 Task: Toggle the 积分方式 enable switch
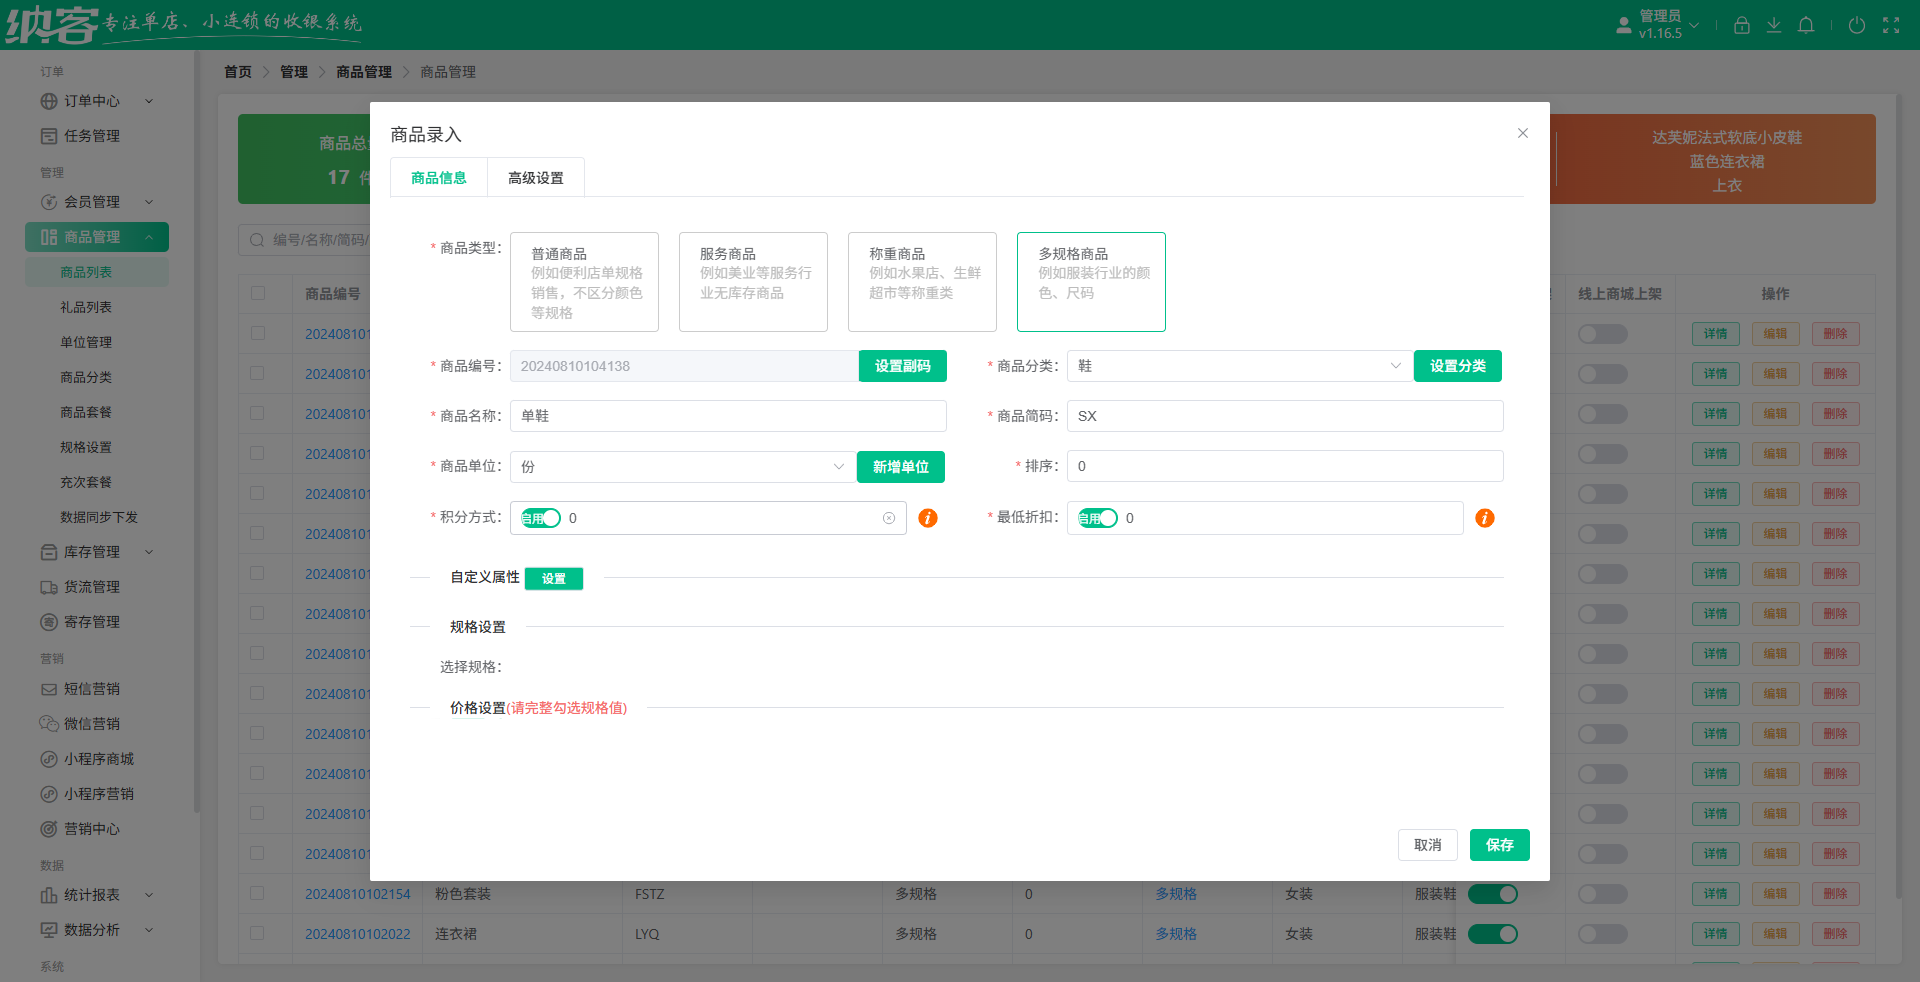[x=541, y=518]
